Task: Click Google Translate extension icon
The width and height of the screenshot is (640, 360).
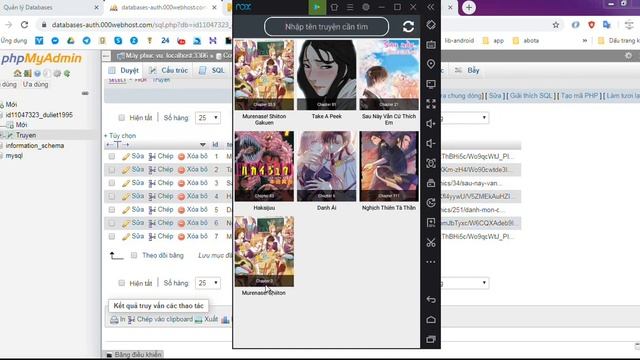Action: pyautogui.click(x=607, y=25)
